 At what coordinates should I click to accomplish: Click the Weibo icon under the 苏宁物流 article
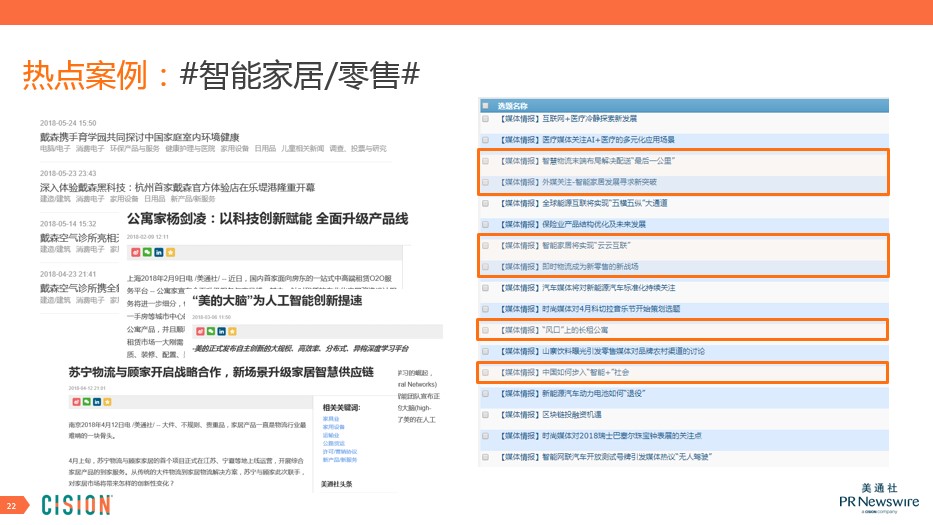76,402
